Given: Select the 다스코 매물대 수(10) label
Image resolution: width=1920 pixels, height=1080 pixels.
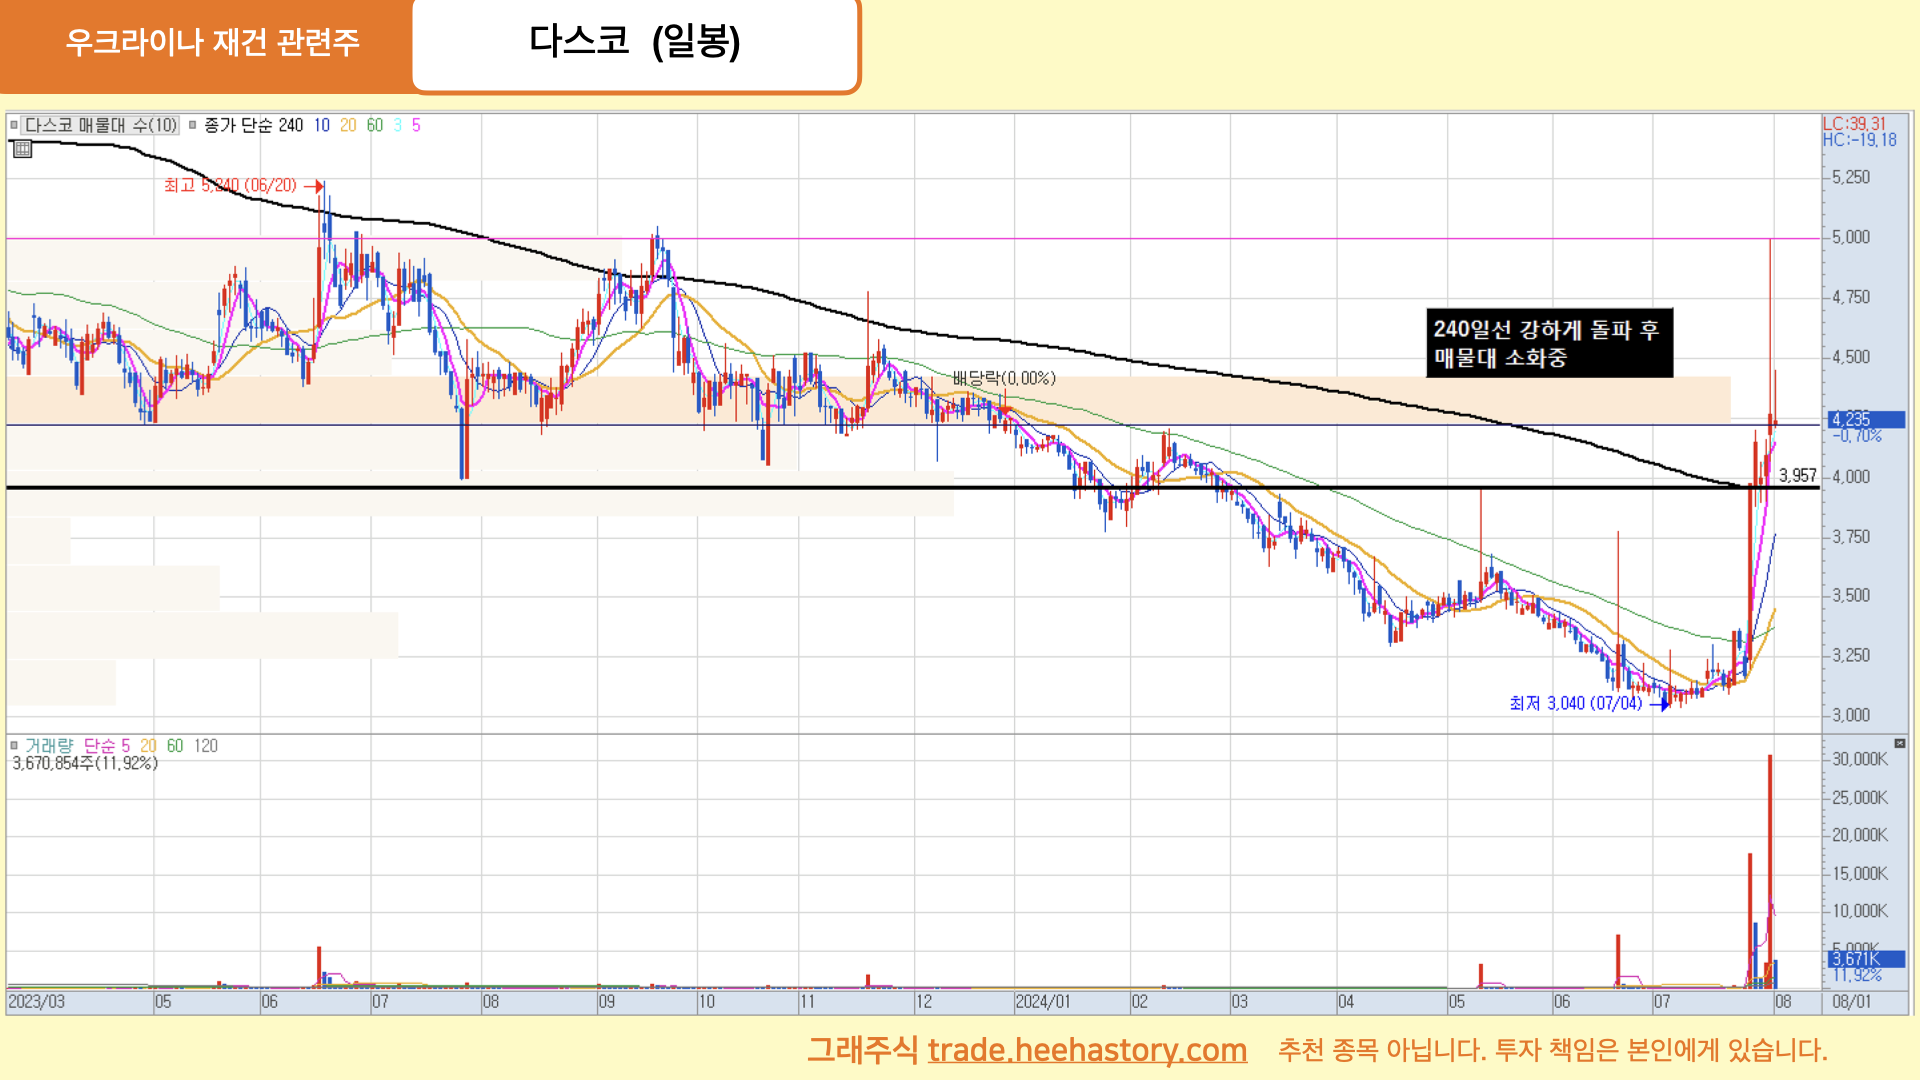Looking at the screenshot, I should pos(100,125).
